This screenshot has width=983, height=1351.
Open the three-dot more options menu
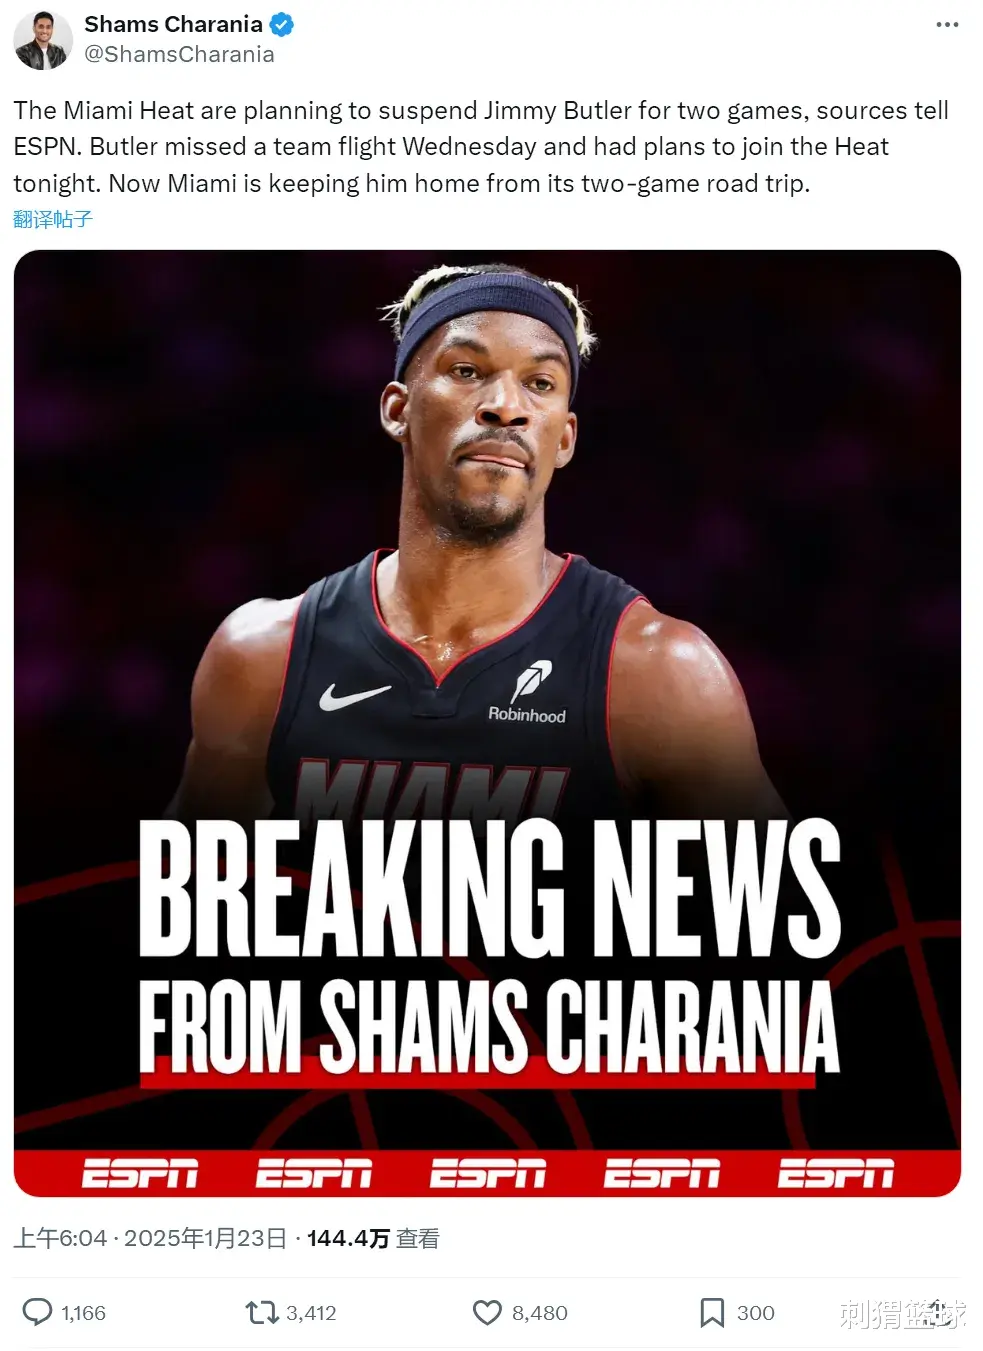946,25
